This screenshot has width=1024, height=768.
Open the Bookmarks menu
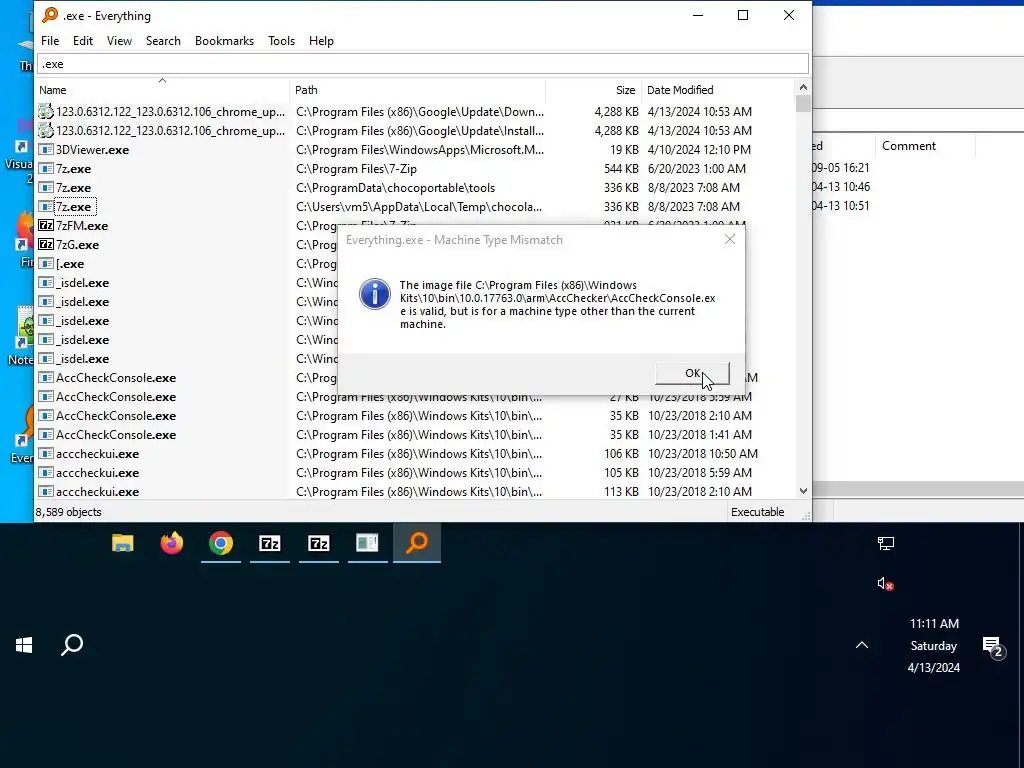coord(225,40)
